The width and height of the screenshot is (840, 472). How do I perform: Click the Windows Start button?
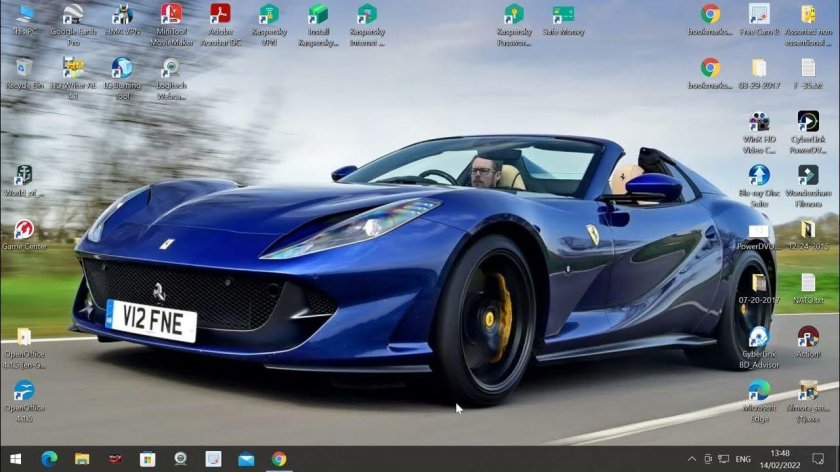click(16, 459)
